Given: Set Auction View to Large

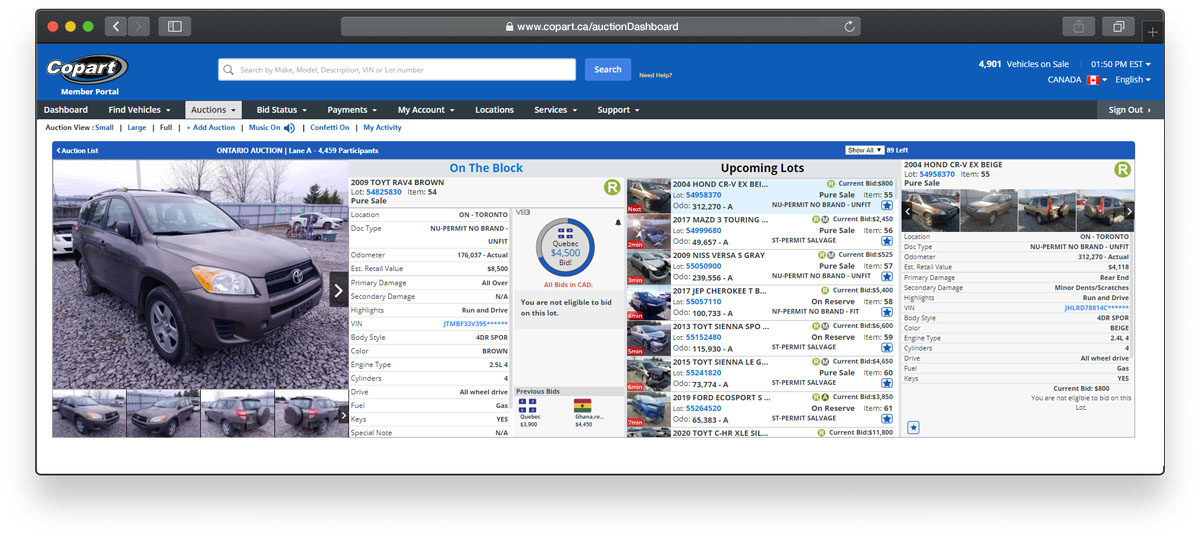Looking at the screenshot, I should (137, 128).
